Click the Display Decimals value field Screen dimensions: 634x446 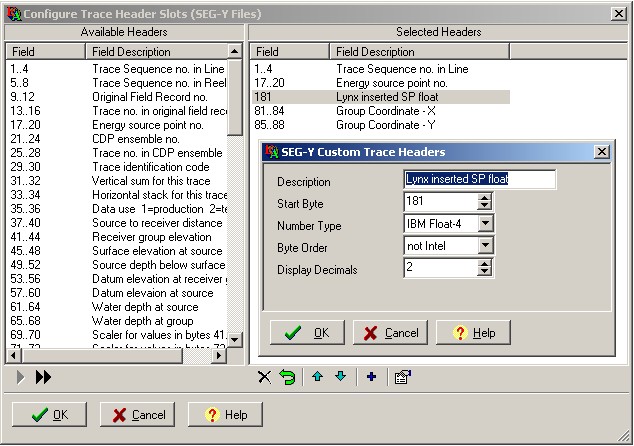coord(441,268)
